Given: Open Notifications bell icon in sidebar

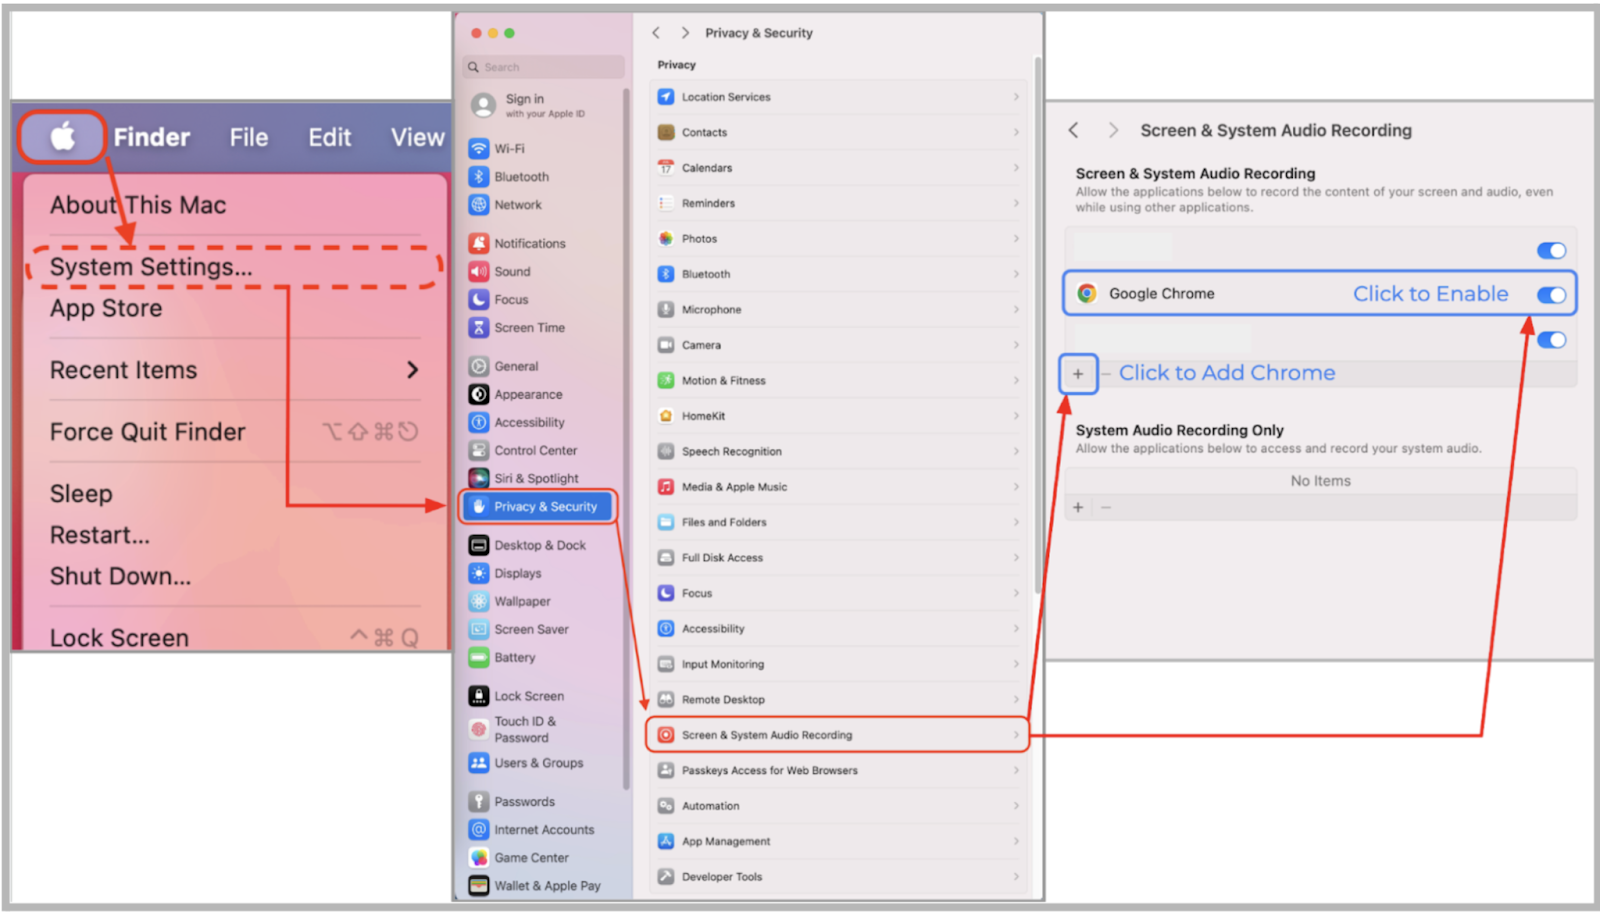Looking at the screenshot, I should point(479,243).
